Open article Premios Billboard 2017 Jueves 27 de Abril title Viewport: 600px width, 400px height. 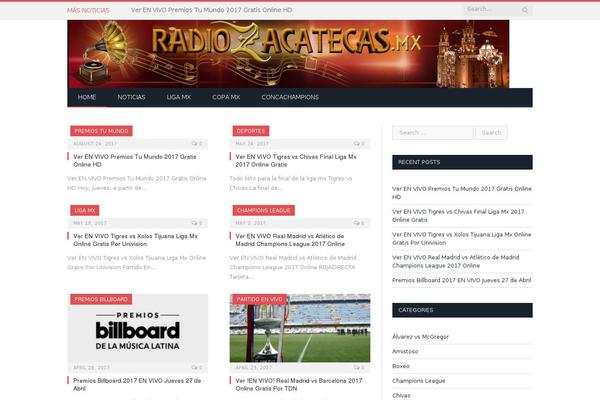pos(137,384)
